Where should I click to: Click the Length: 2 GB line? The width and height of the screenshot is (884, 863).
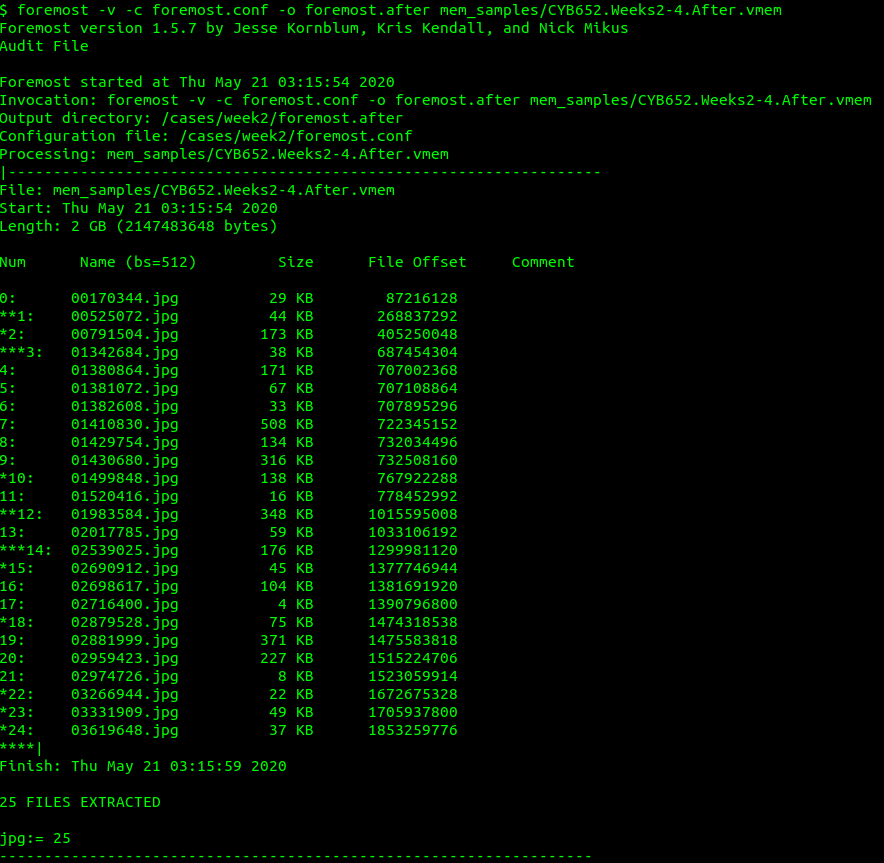pos(140,226)
